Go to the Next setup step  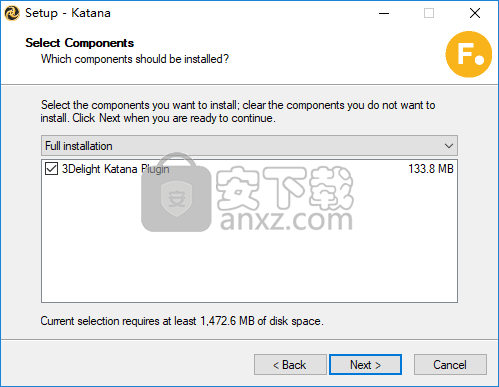(365, 365)
